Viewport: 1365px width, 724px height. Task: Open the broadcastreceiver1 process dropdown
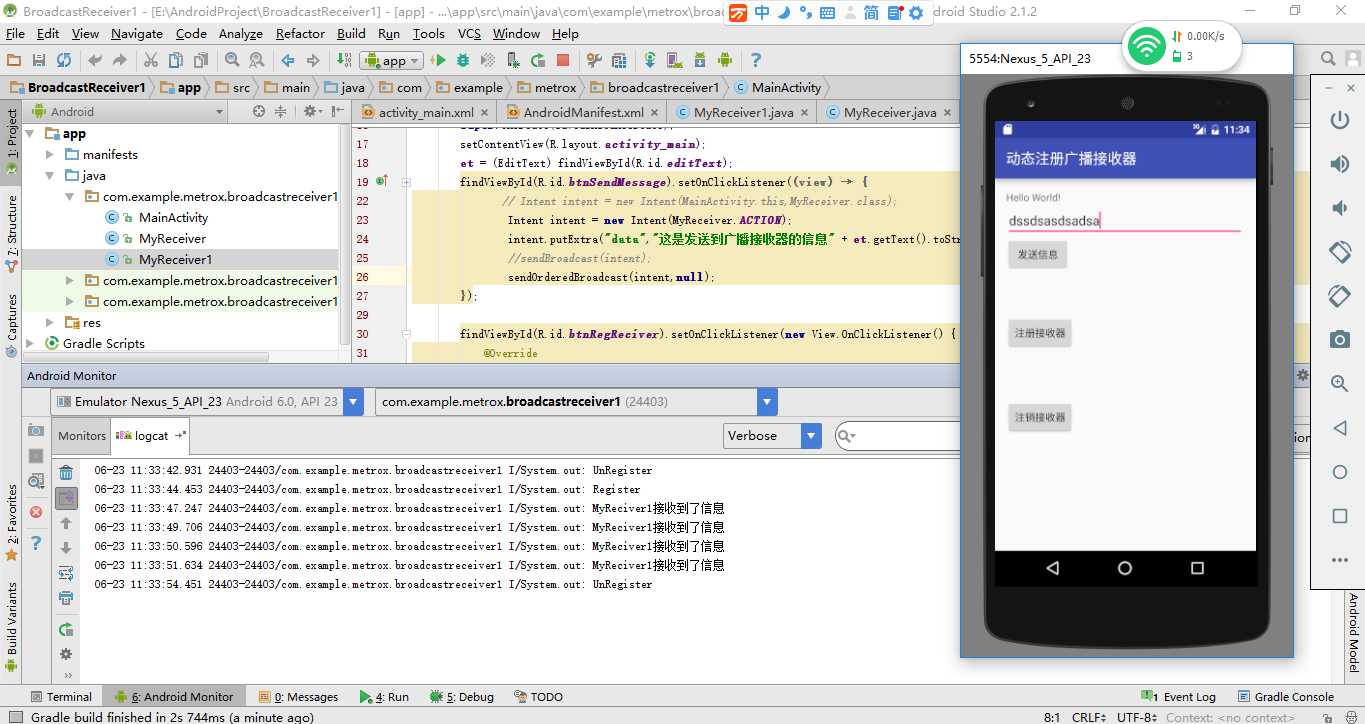click(x=576, y=401)
